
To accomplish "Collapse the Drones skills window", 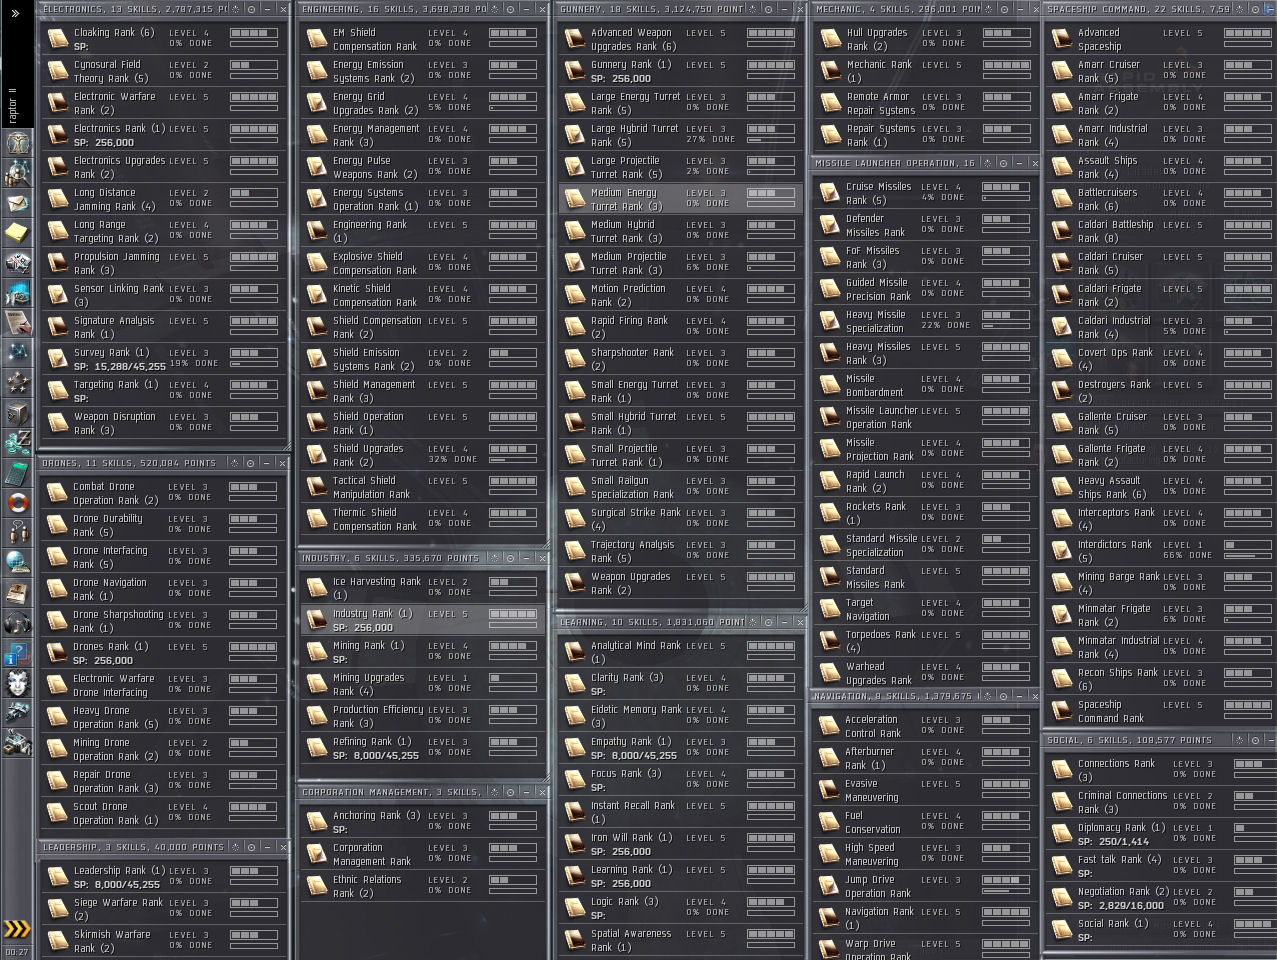I will pos(267,463).
